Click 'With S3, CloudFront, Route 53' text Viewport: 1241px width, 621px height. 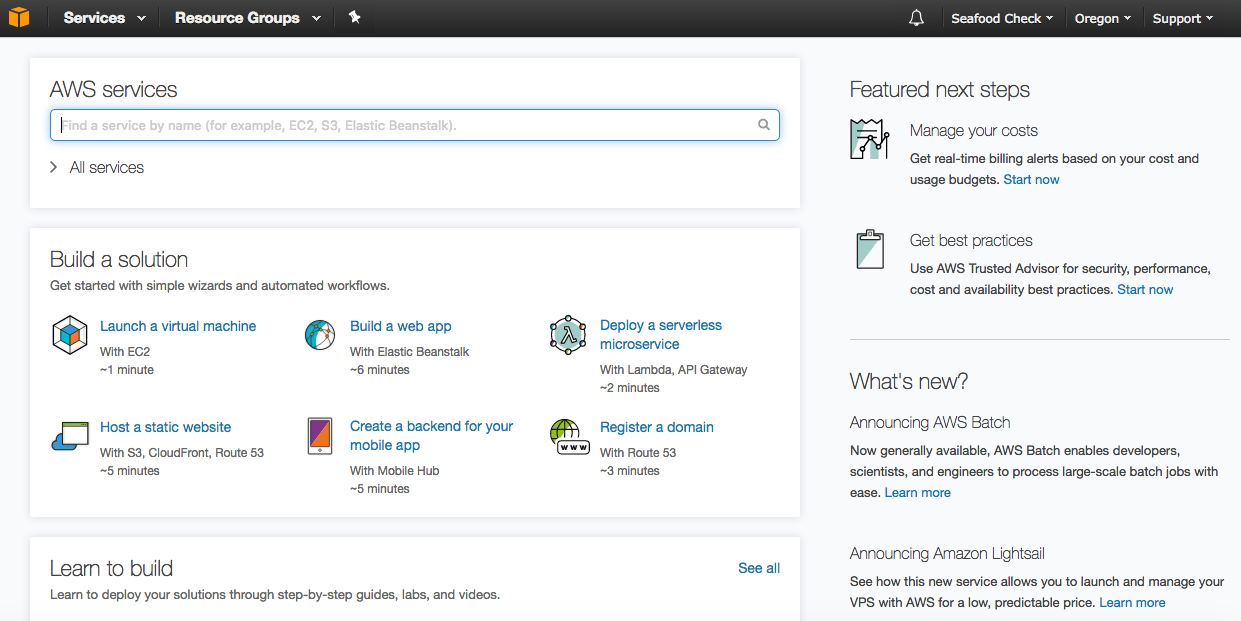pyautogui.click(x=182, y=453)
